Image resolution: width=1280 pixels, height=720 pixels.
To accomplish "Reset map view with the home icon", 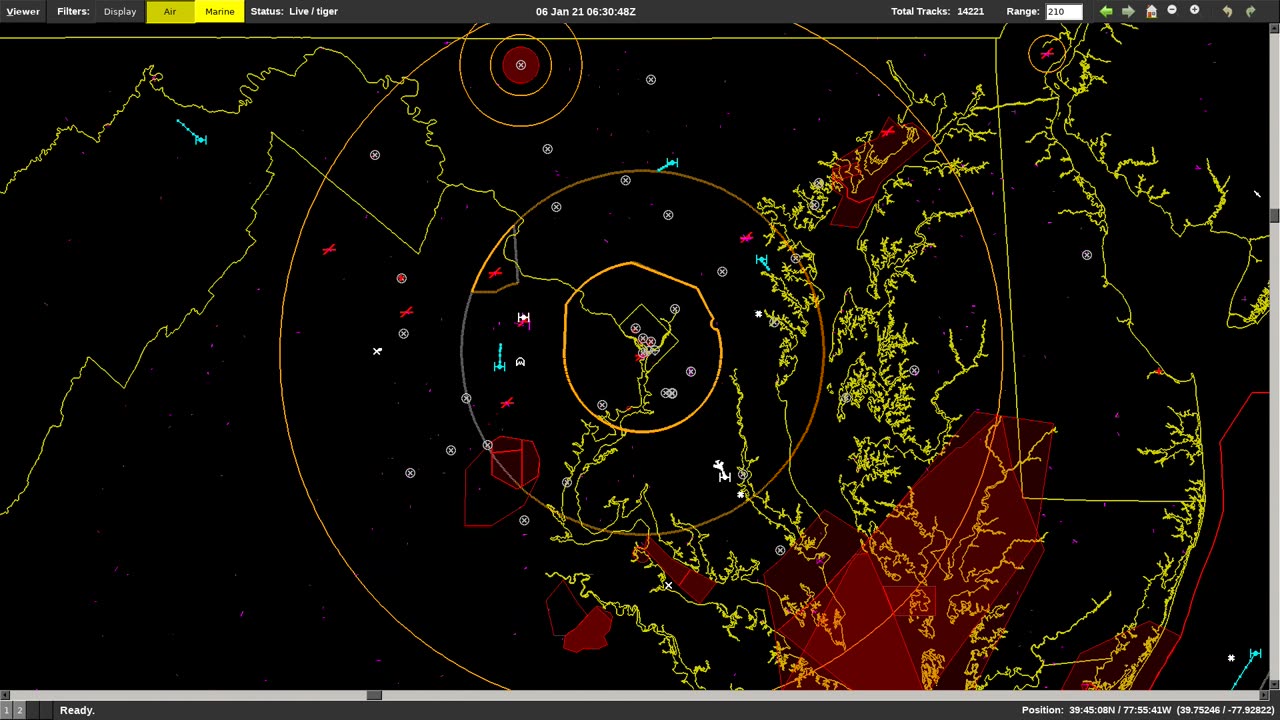I will point(1151,11).
